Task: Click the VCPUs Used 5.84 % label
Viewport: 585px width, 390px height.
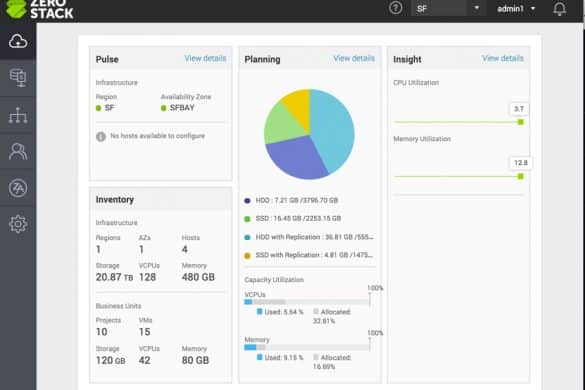Action: (x=284, y=312)
